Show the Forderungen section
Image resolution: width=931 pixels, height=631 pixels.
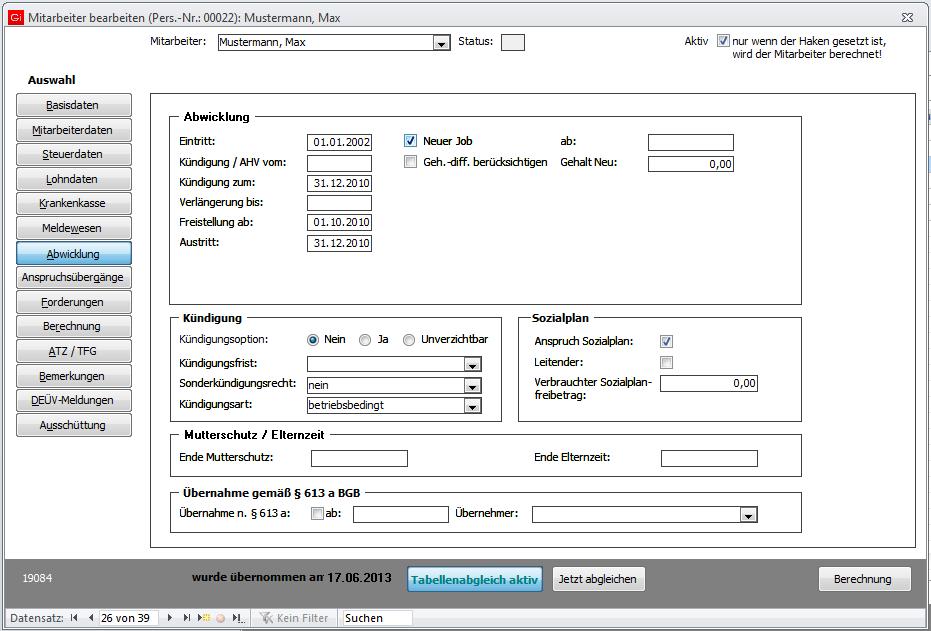click(x=74, y=303)
